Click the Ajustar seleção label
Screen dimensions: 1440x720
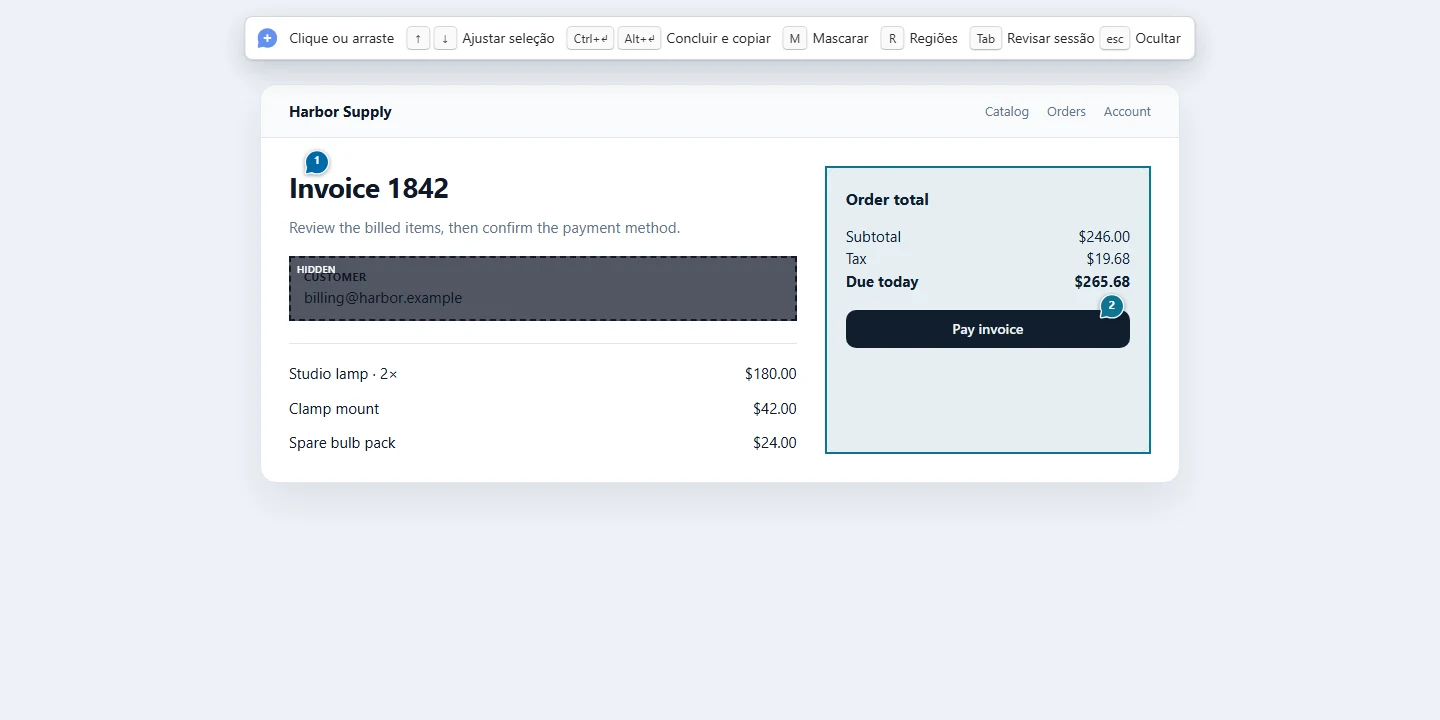tap(508, 38)
